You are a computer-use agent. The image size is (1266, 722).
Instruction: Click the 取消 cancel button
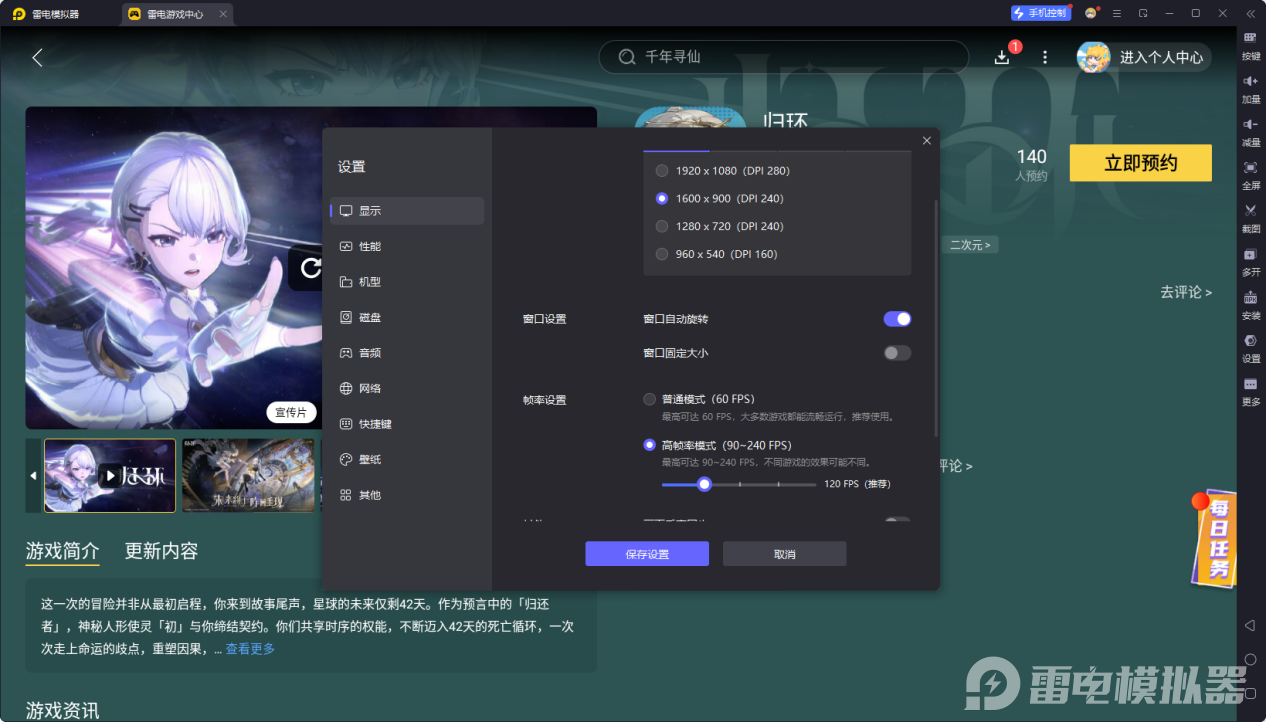[785, 554]
